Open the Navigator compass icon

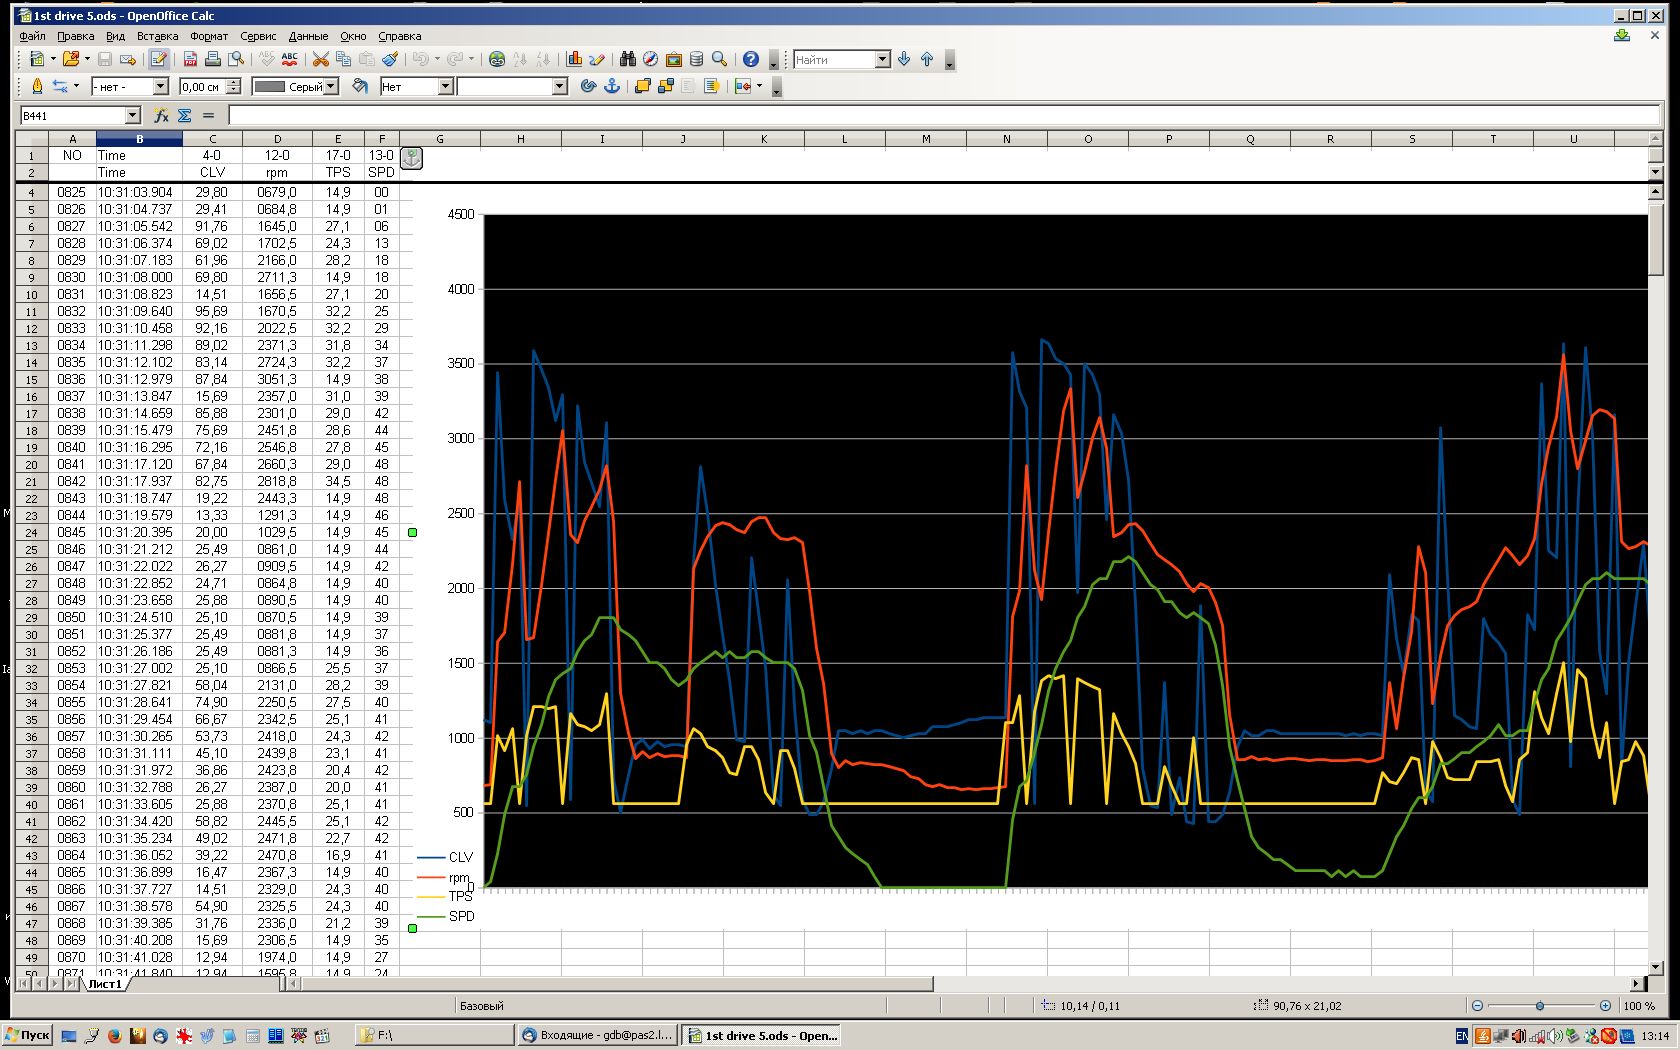point(650,60)
